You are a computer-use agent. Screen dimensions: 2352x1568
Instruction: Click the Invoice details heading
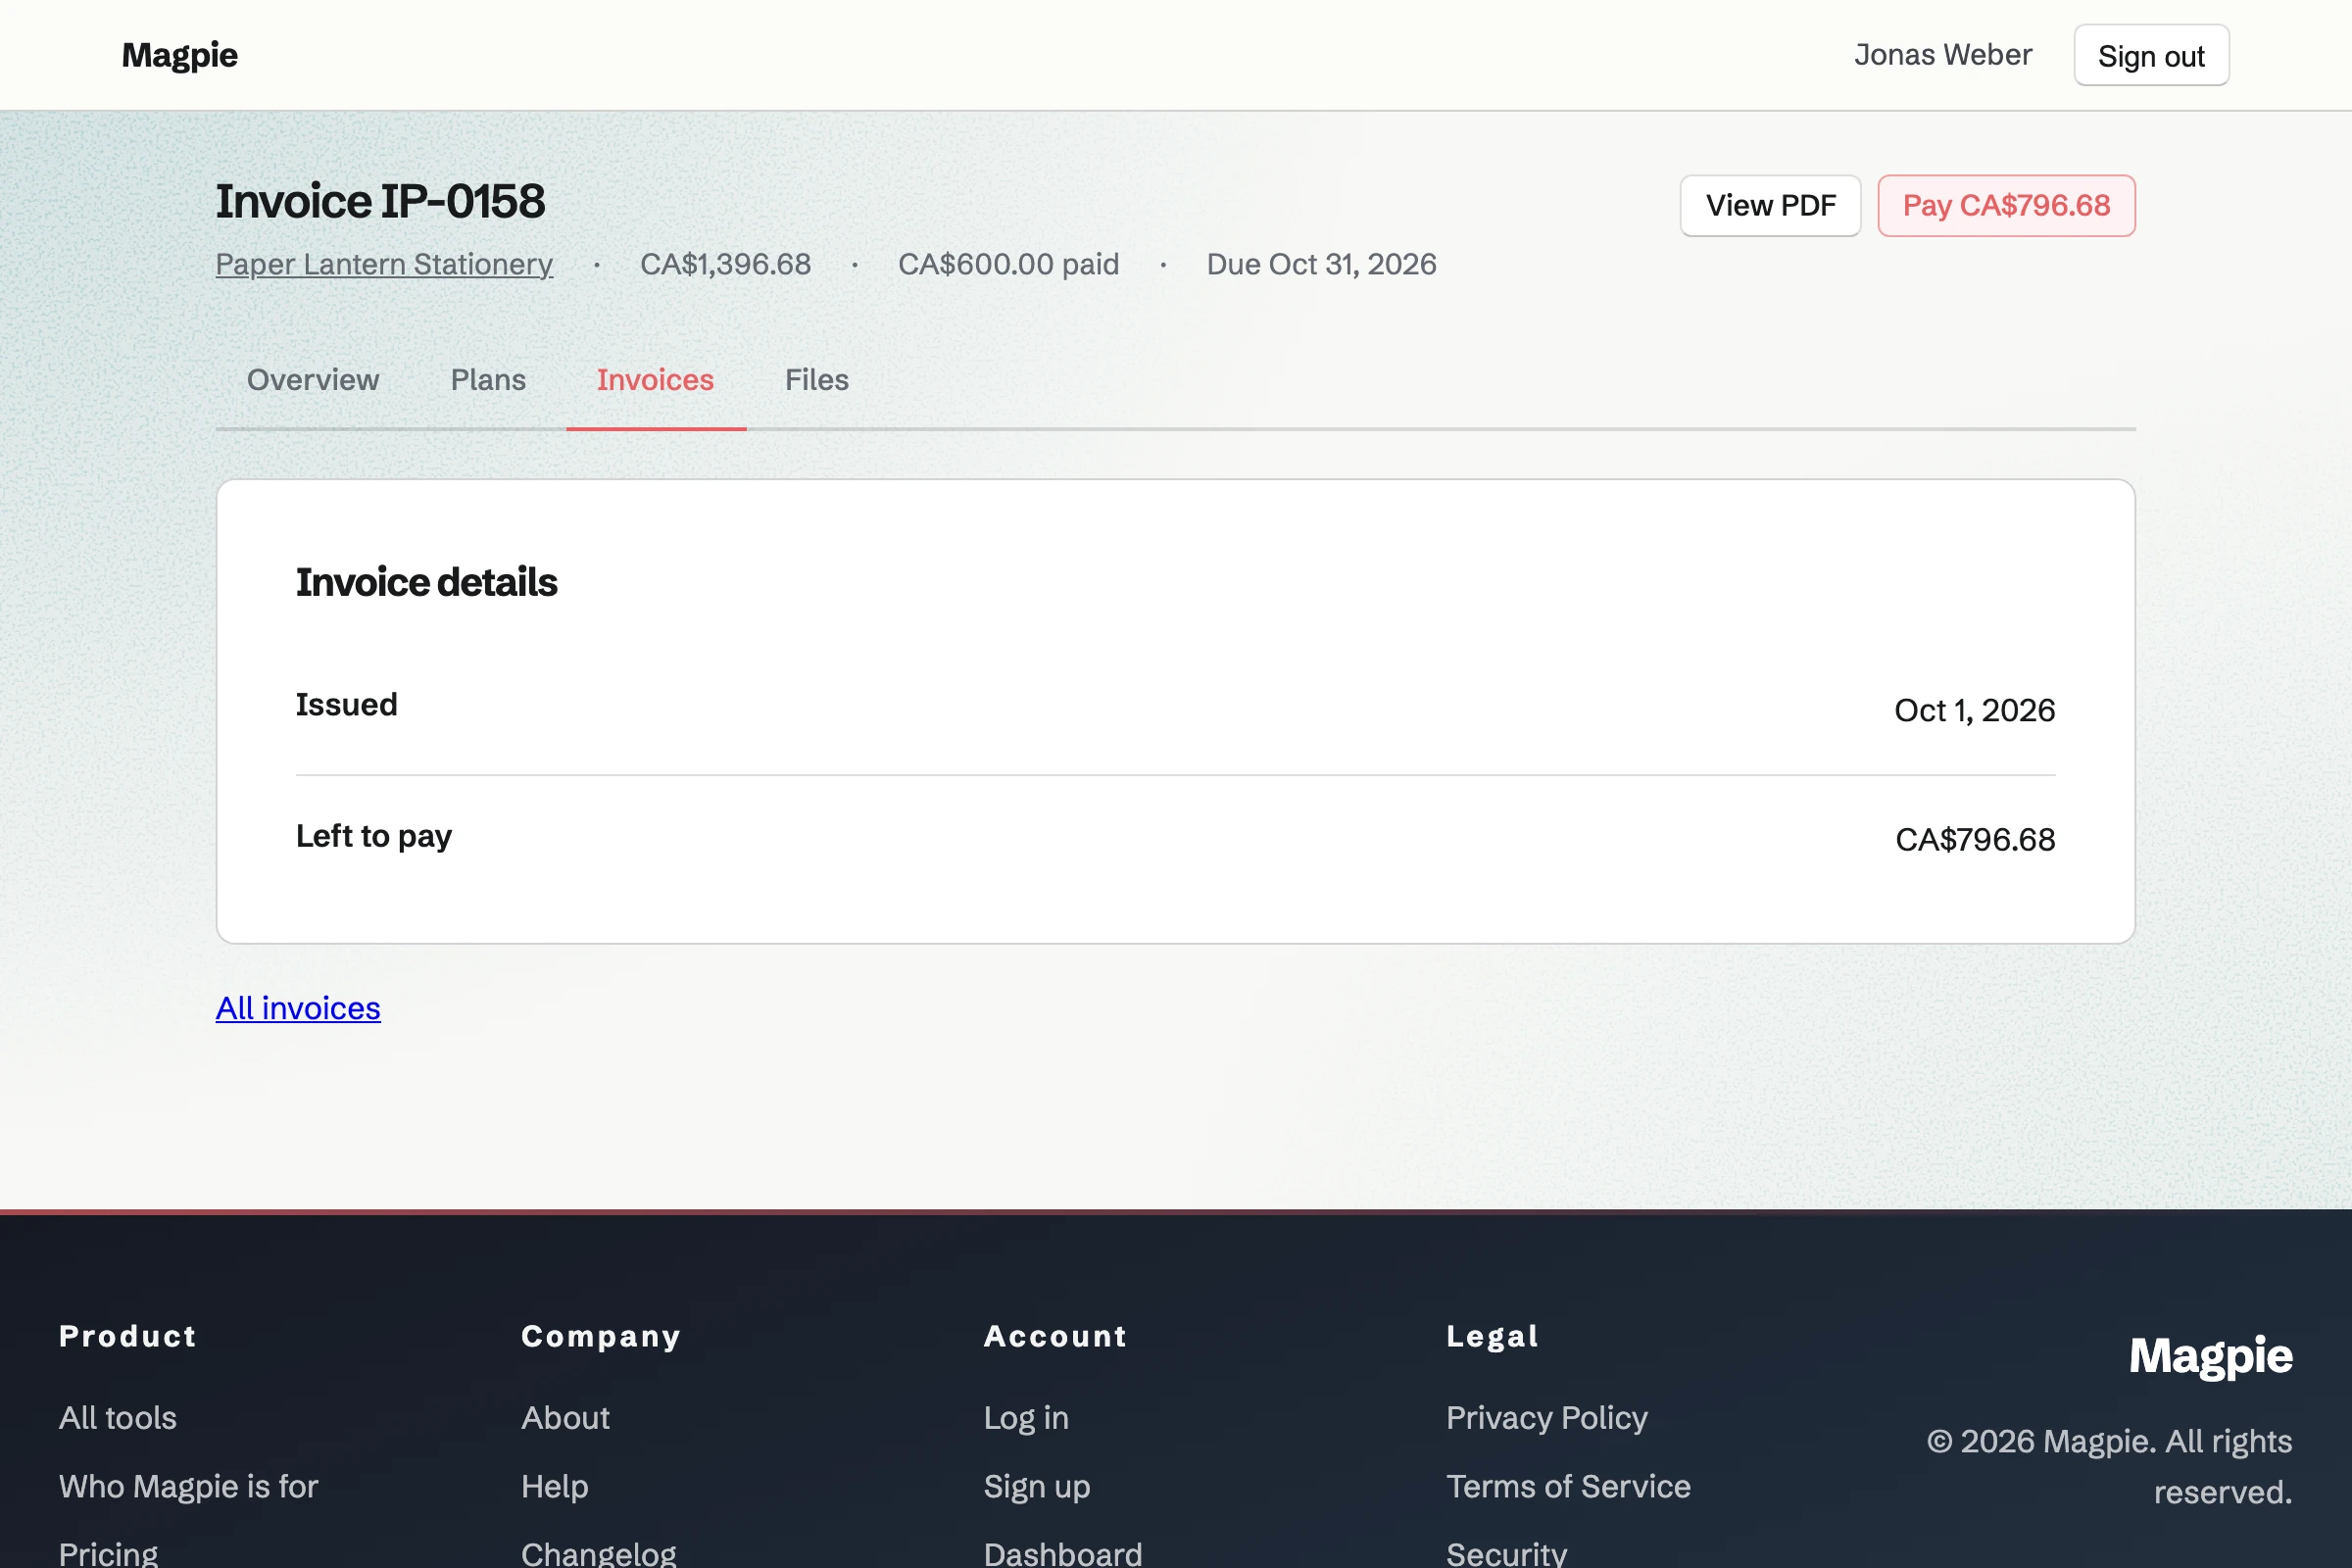tap(426, 583)
